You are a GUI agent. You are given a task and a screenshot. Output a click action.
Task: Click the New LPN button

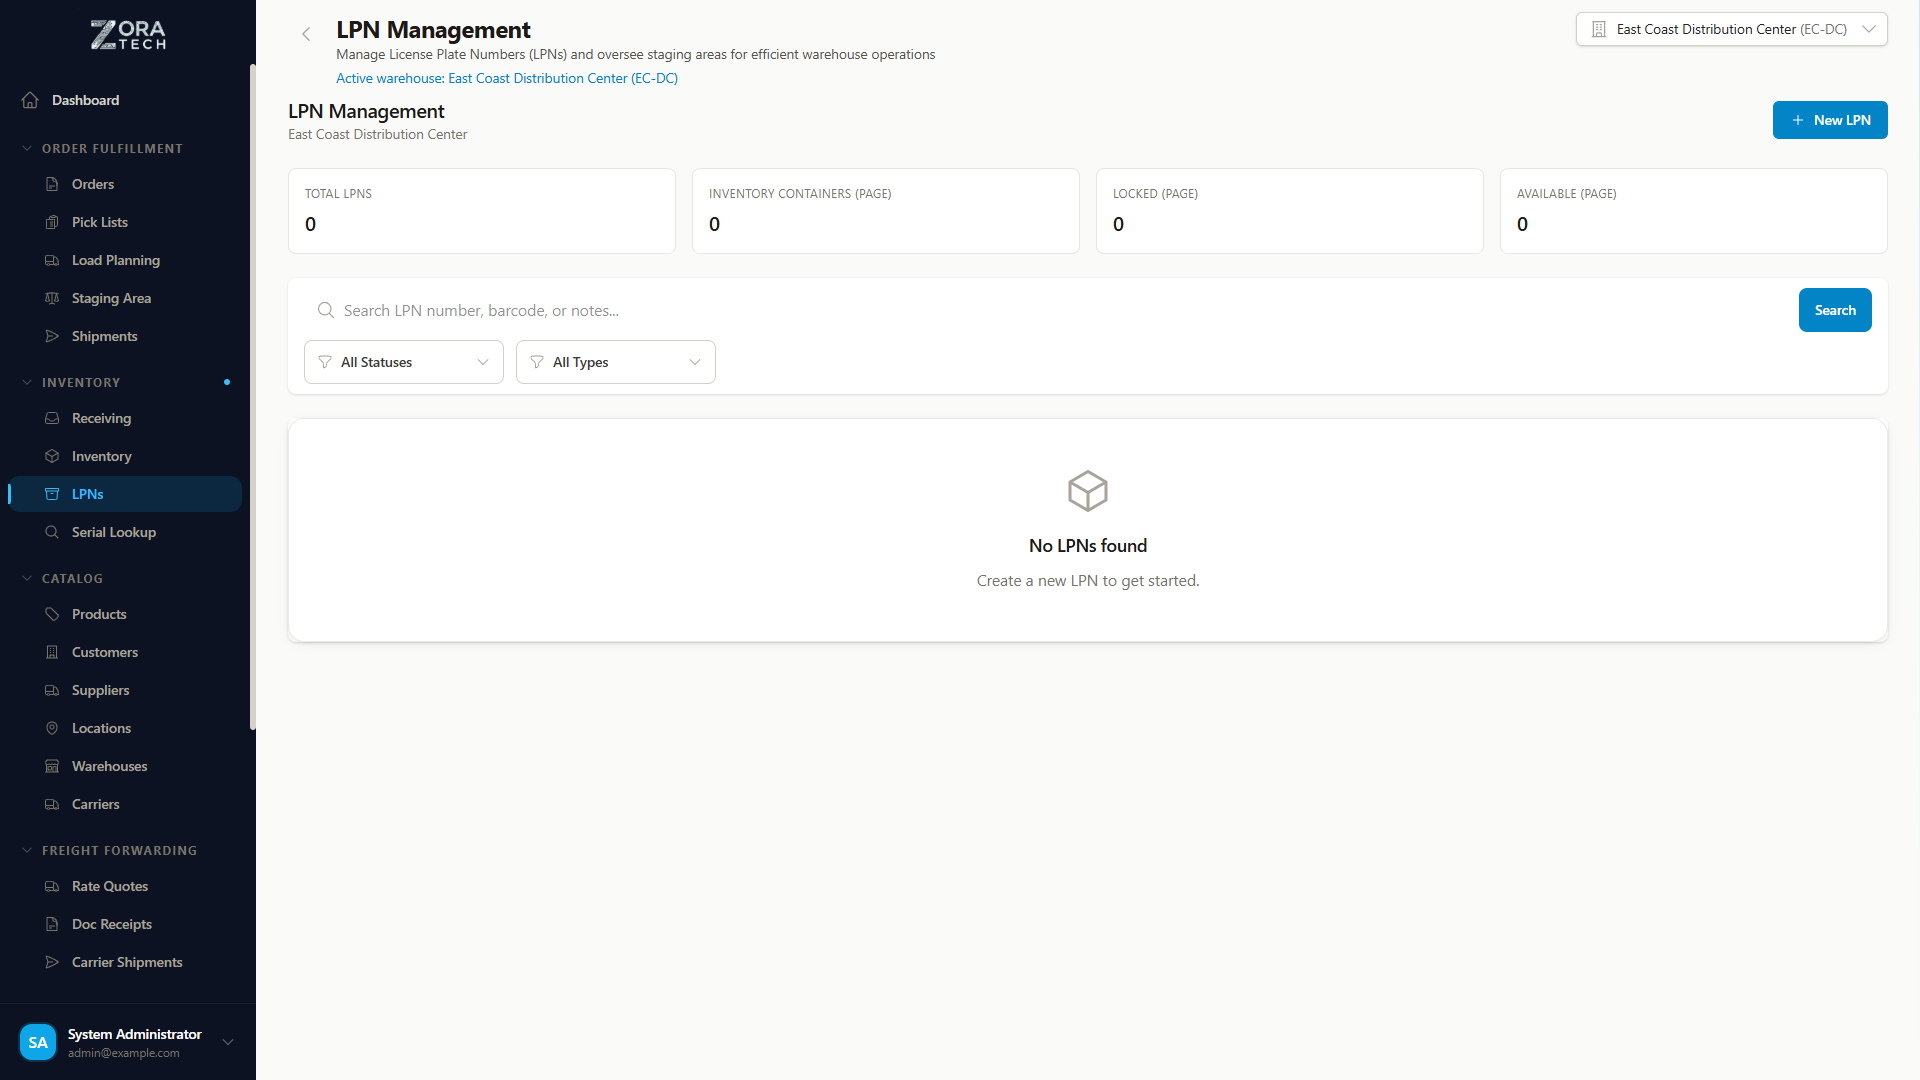coord(1829,120)
